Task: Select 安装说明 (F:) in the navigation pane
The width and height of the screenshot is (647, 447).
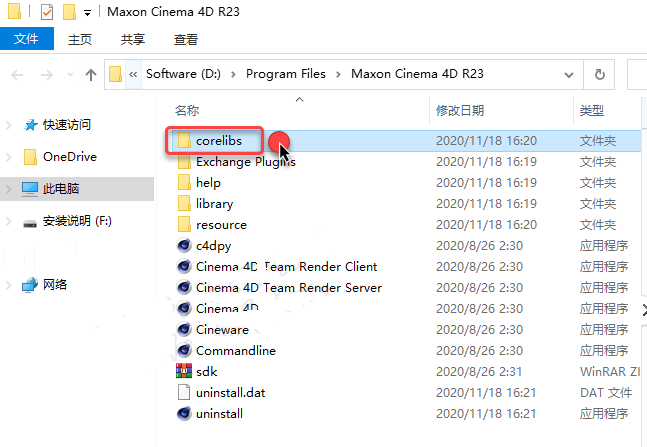Action: tap(77, 221)
